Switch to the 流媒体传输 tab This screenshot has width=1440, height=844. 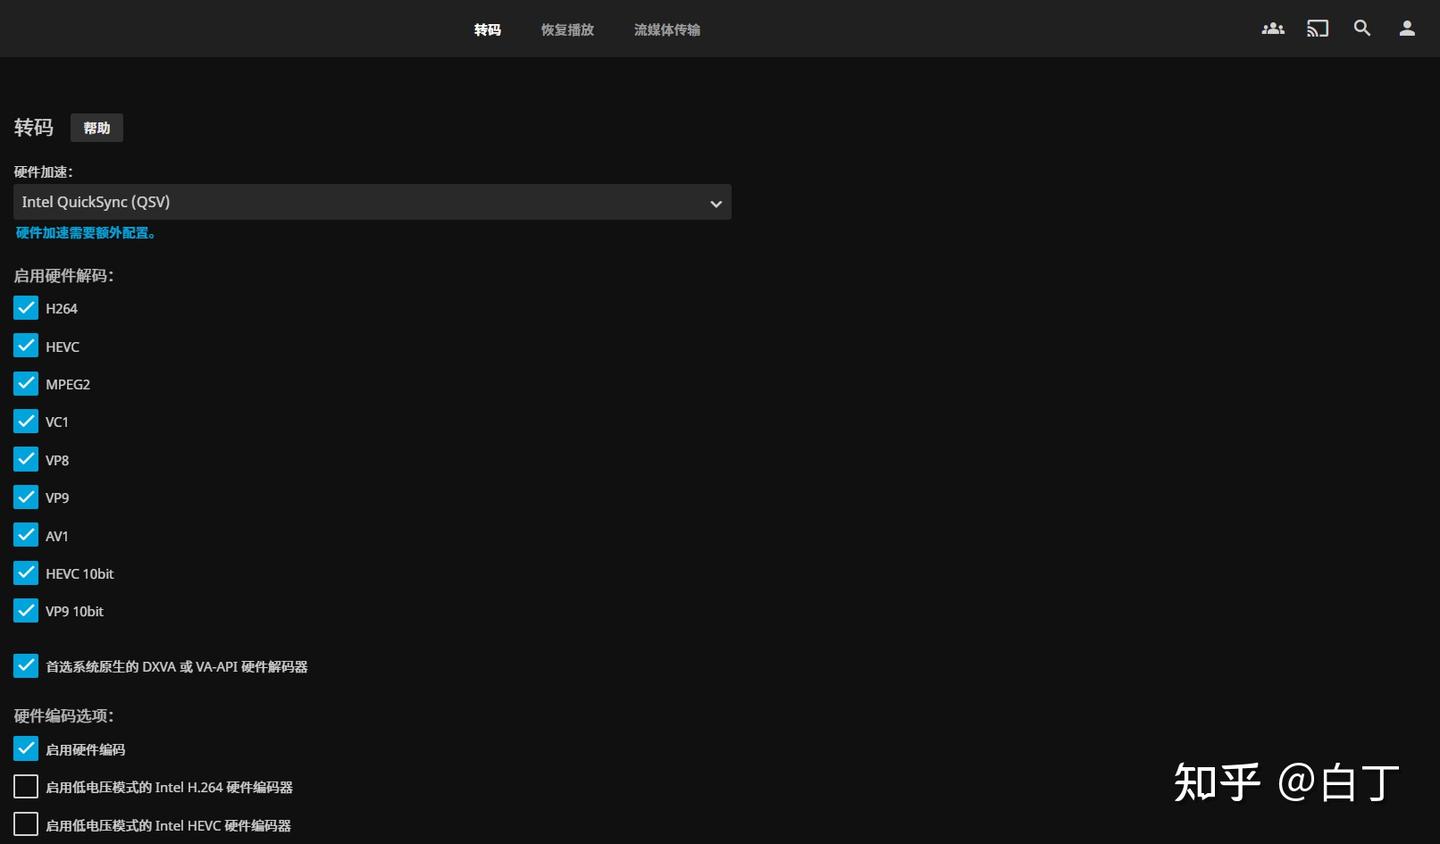[667, 30]
